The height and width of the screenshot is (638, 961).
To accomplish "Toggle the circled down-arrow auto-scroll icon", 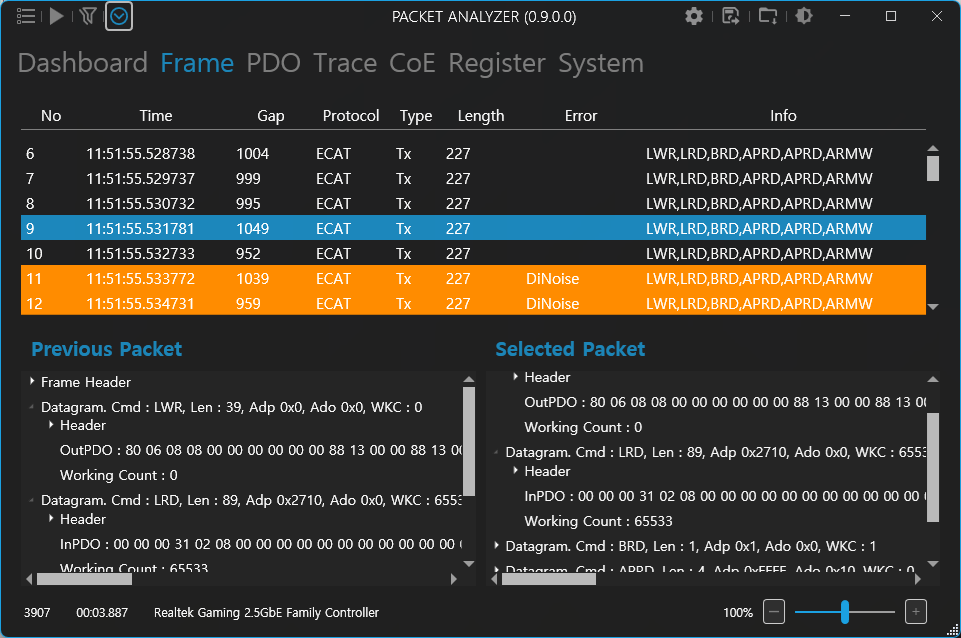I will [119, 16].
